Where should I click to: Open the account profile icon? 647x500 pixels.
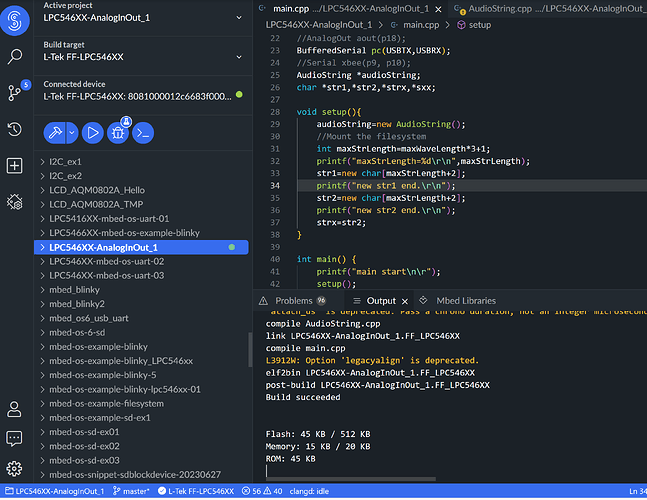14,409
